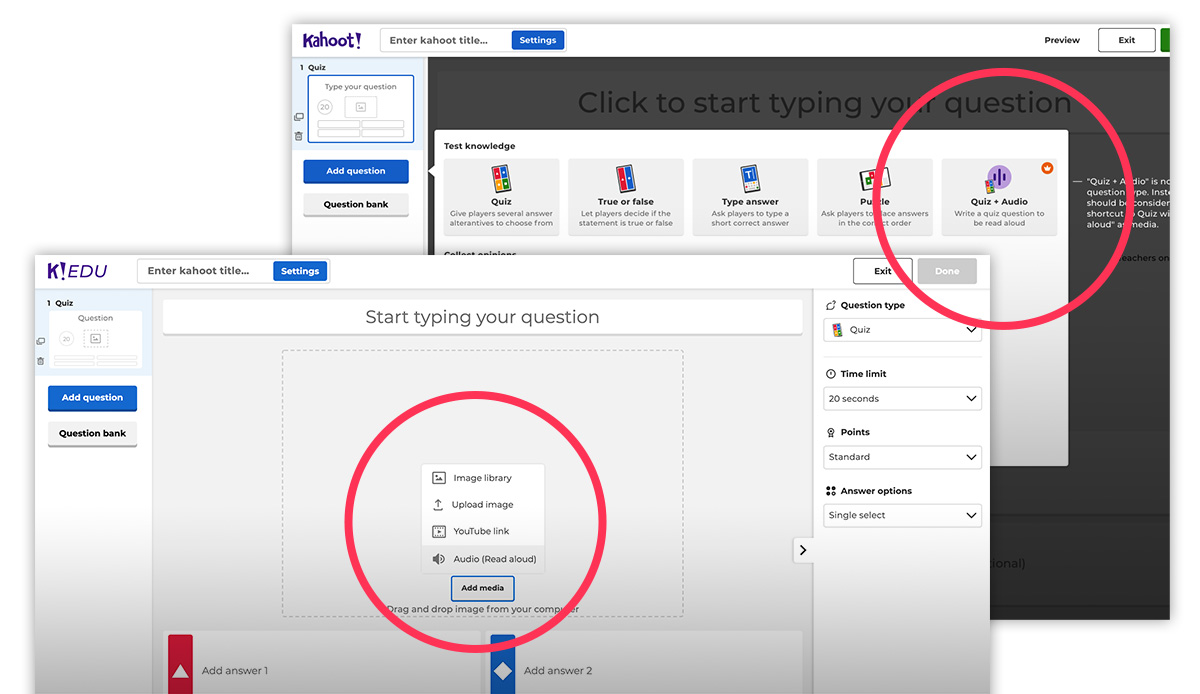Viewport: 1200px width, 694px height.
Task: Click the K!EDU logo in front window
Action: coord(77,271)
